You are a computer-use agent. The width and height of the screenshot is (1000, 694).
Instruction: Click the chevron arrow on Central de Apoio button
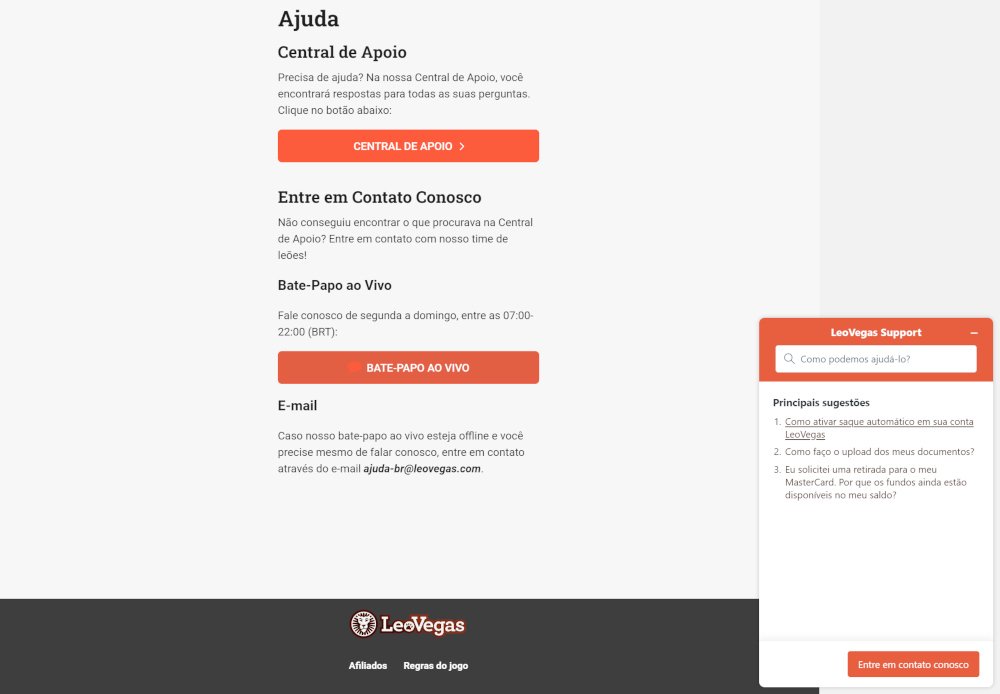[462, 146]
